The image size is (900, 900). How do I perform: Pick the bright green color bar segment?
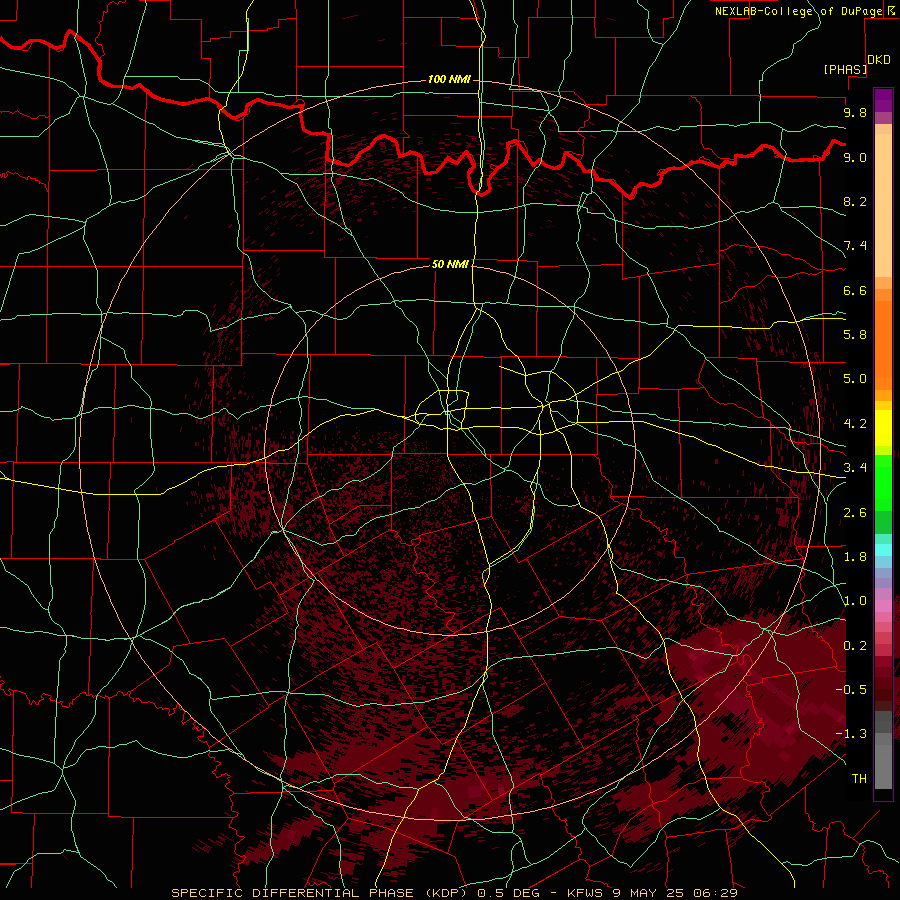883,483
